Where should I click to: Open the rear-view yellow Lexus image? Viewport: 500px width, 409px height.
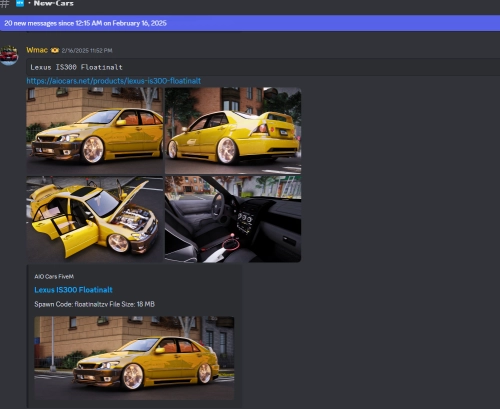(233, 131)
